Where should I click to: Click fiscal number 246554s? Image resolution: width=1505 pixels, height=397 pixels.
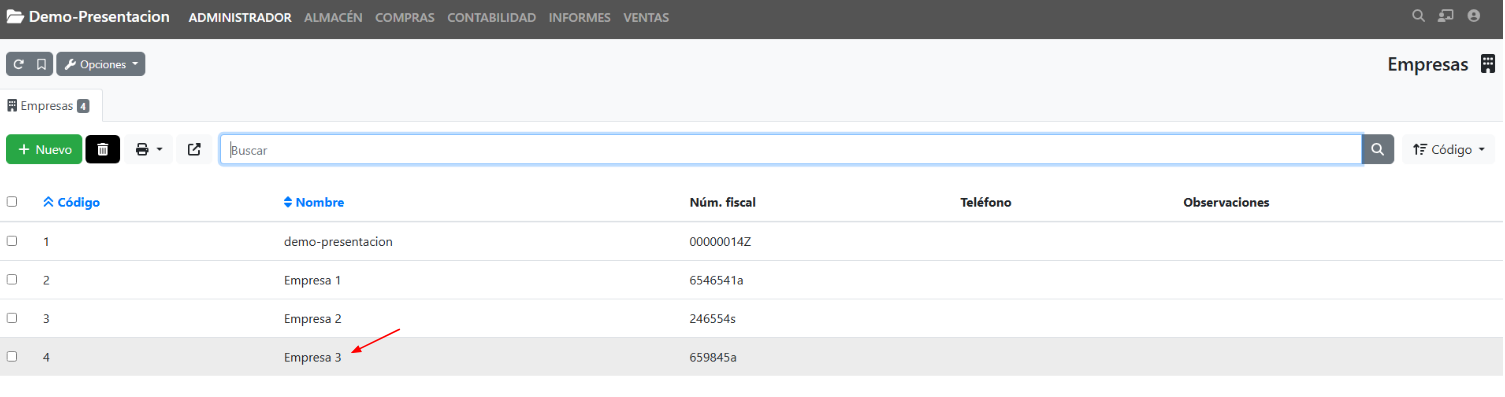pos(713,319)
